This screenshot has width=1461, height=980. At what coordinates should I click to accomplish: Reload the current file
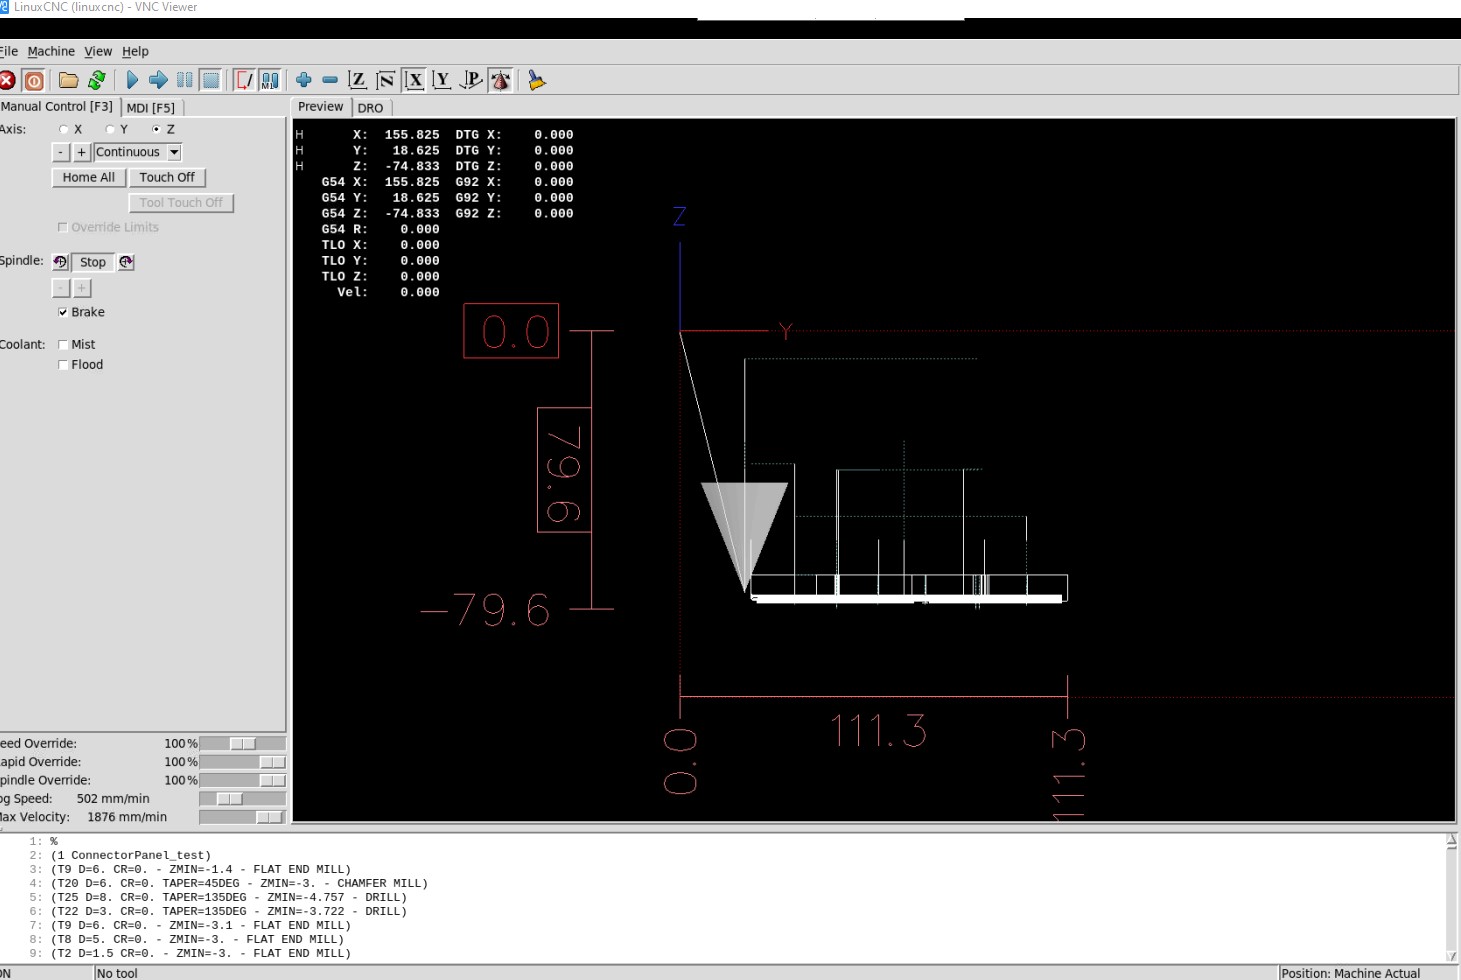pos(97,80)
